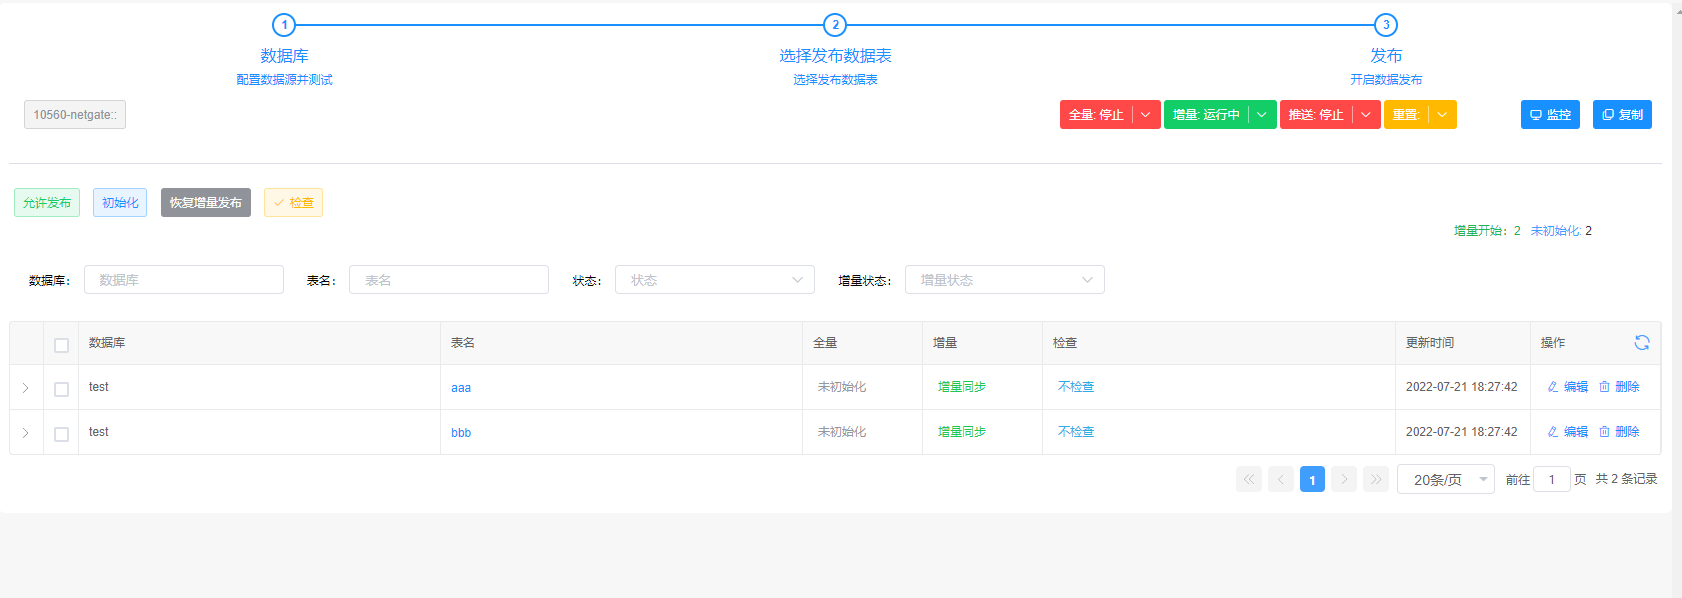Toggle the select-all checkbox in header

(61, 345)
